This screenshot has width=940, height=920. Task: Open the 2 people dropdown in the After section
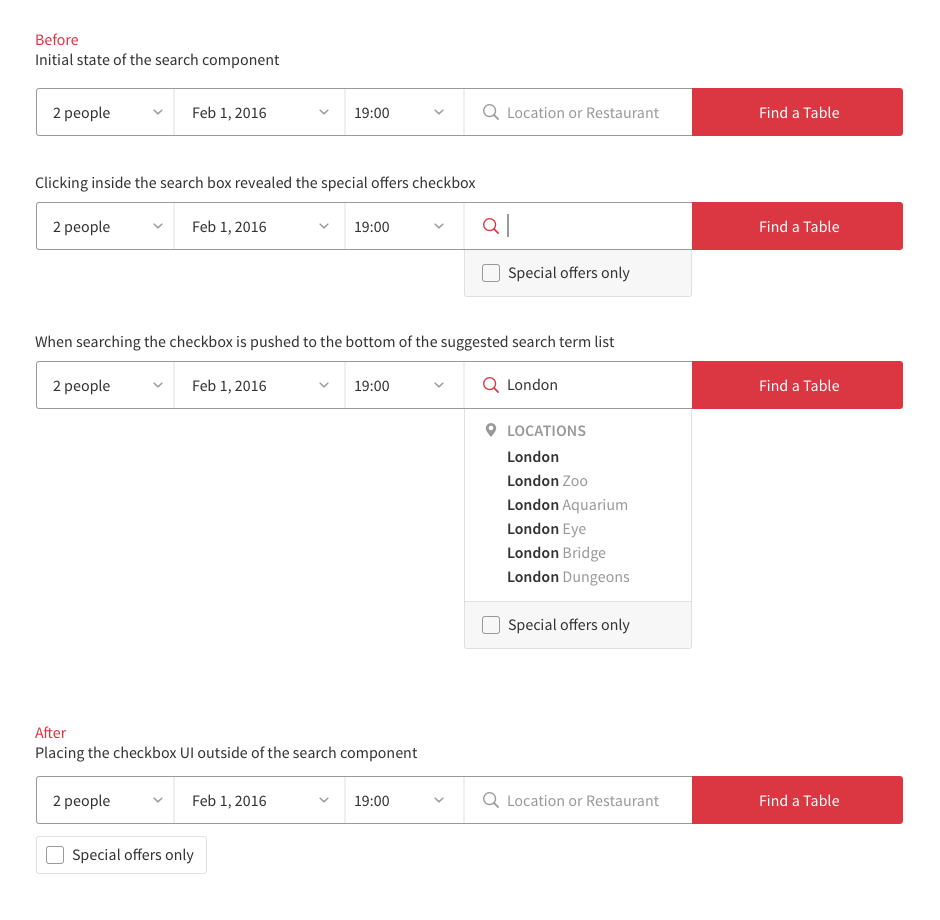pos(105,800)
